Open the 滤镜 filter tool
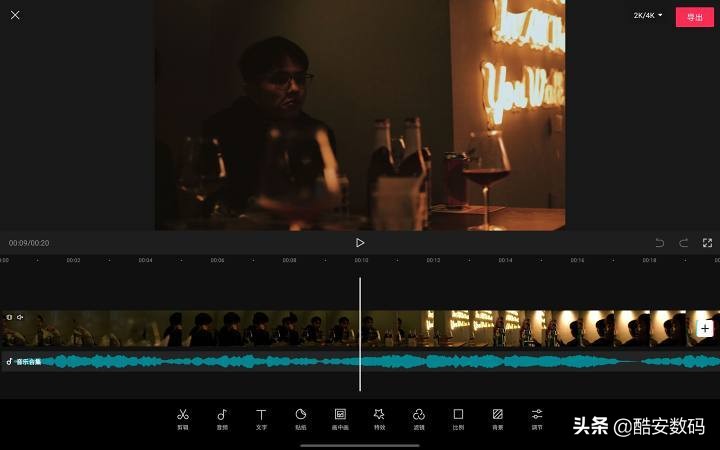720x450 pixels. 419,417
